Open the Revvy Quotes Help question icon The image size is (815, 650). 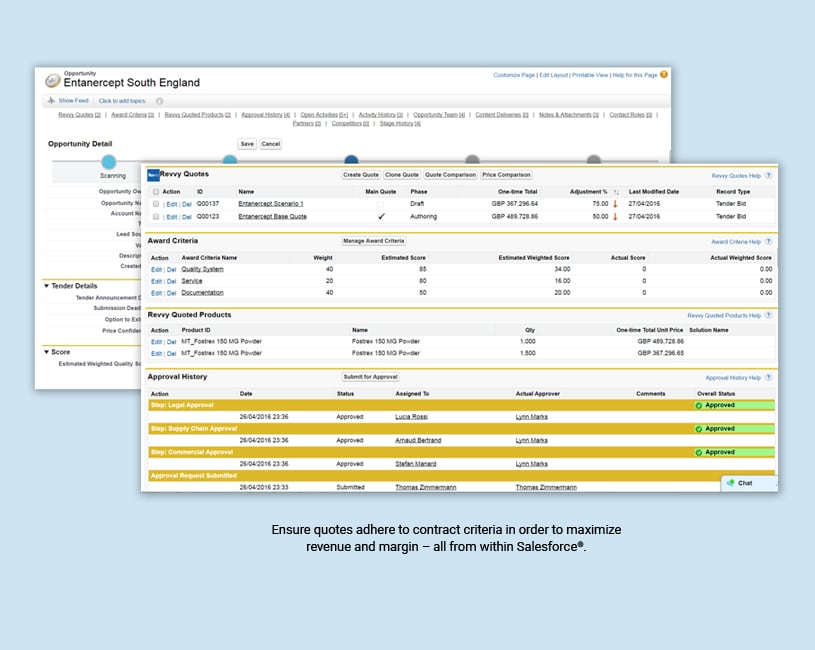[768, 176]
